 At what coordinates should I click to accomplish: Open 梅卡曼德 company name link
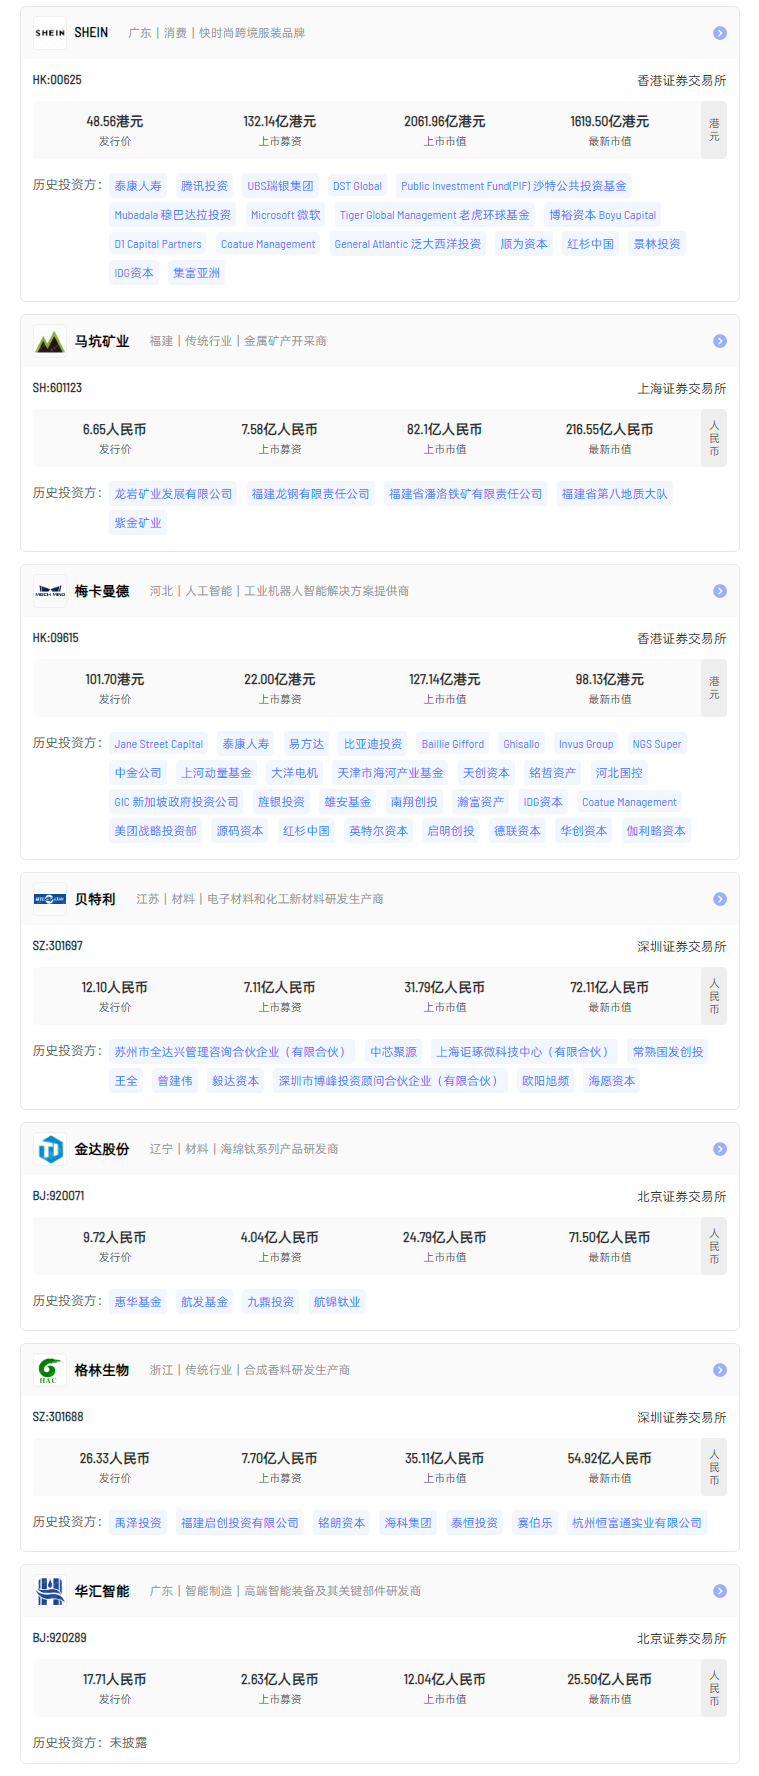tap(102, 591)
